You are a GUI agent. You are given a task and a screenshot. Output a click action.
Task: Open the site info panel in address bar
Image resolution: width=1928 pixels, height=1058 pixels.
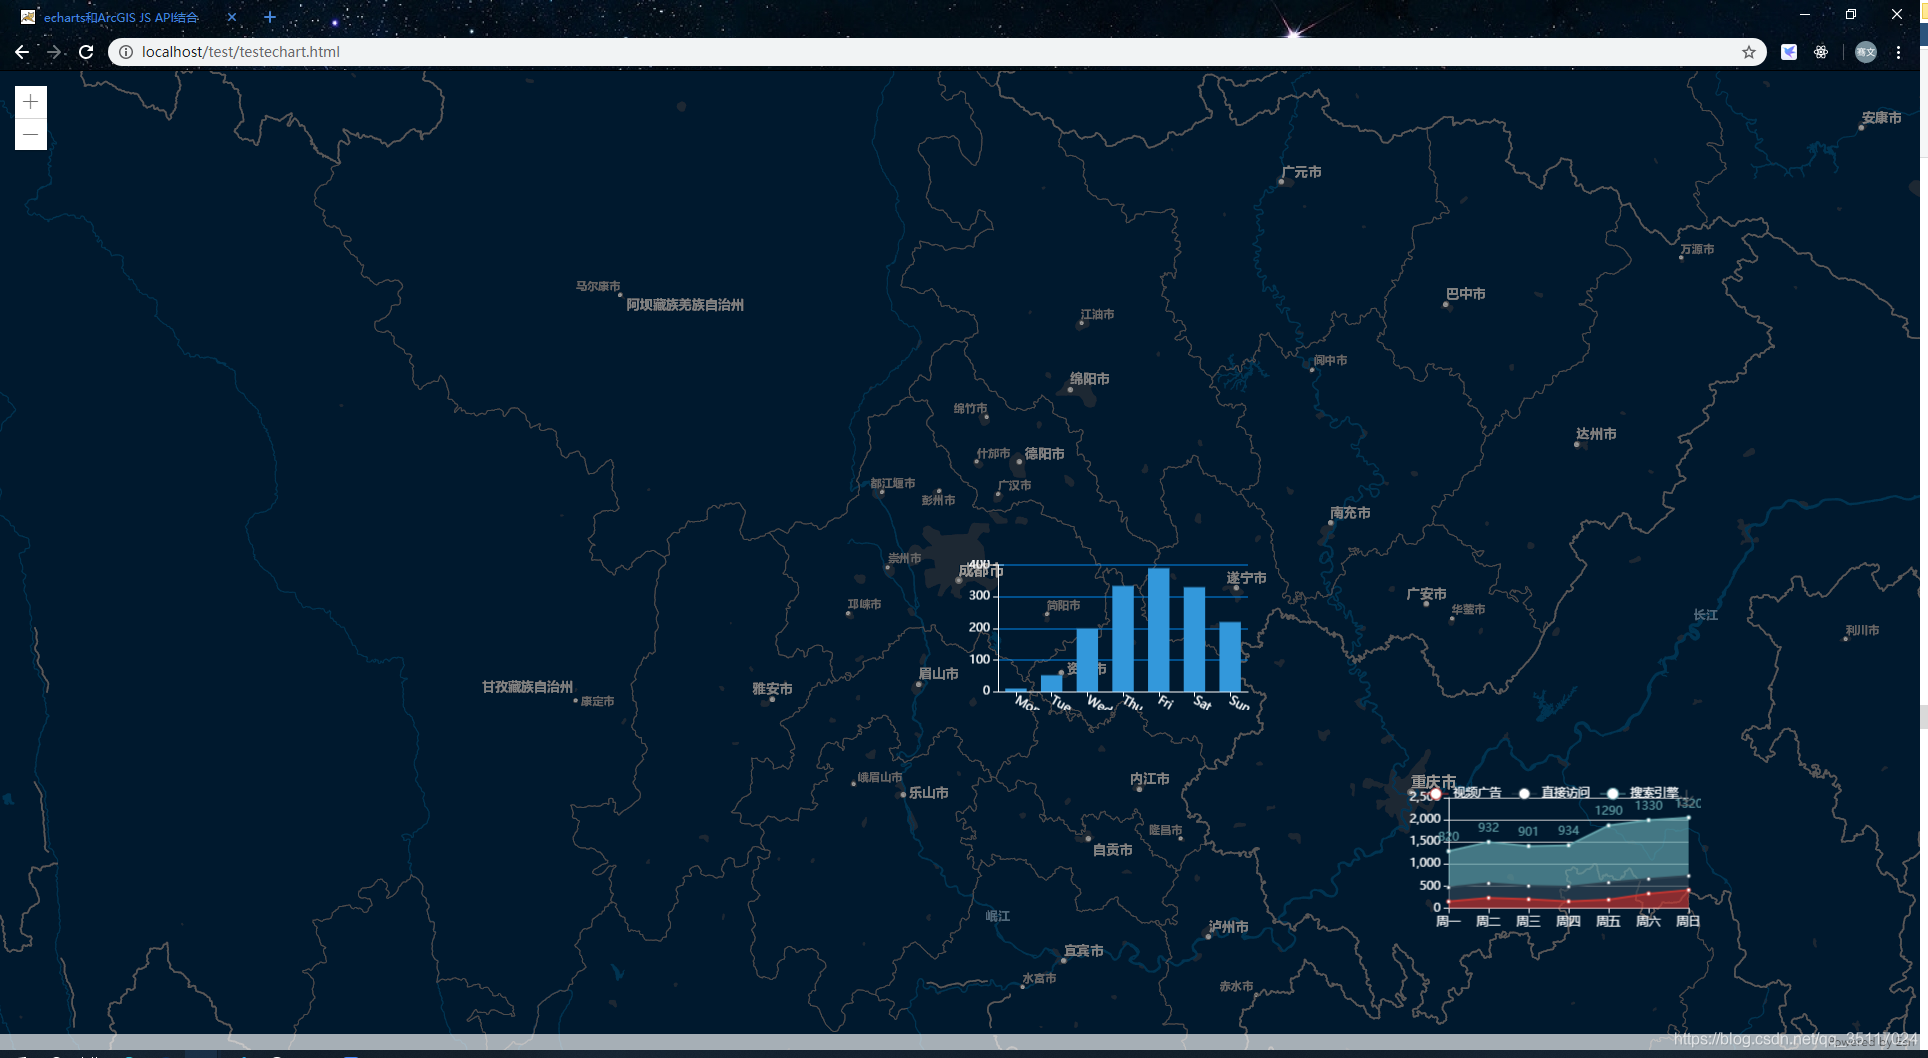[x=124, y=52]
